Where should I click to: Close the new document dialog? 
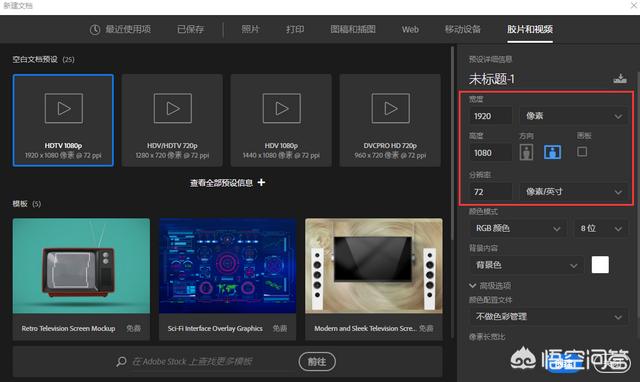pyautogui.click(x=634, y=5)
